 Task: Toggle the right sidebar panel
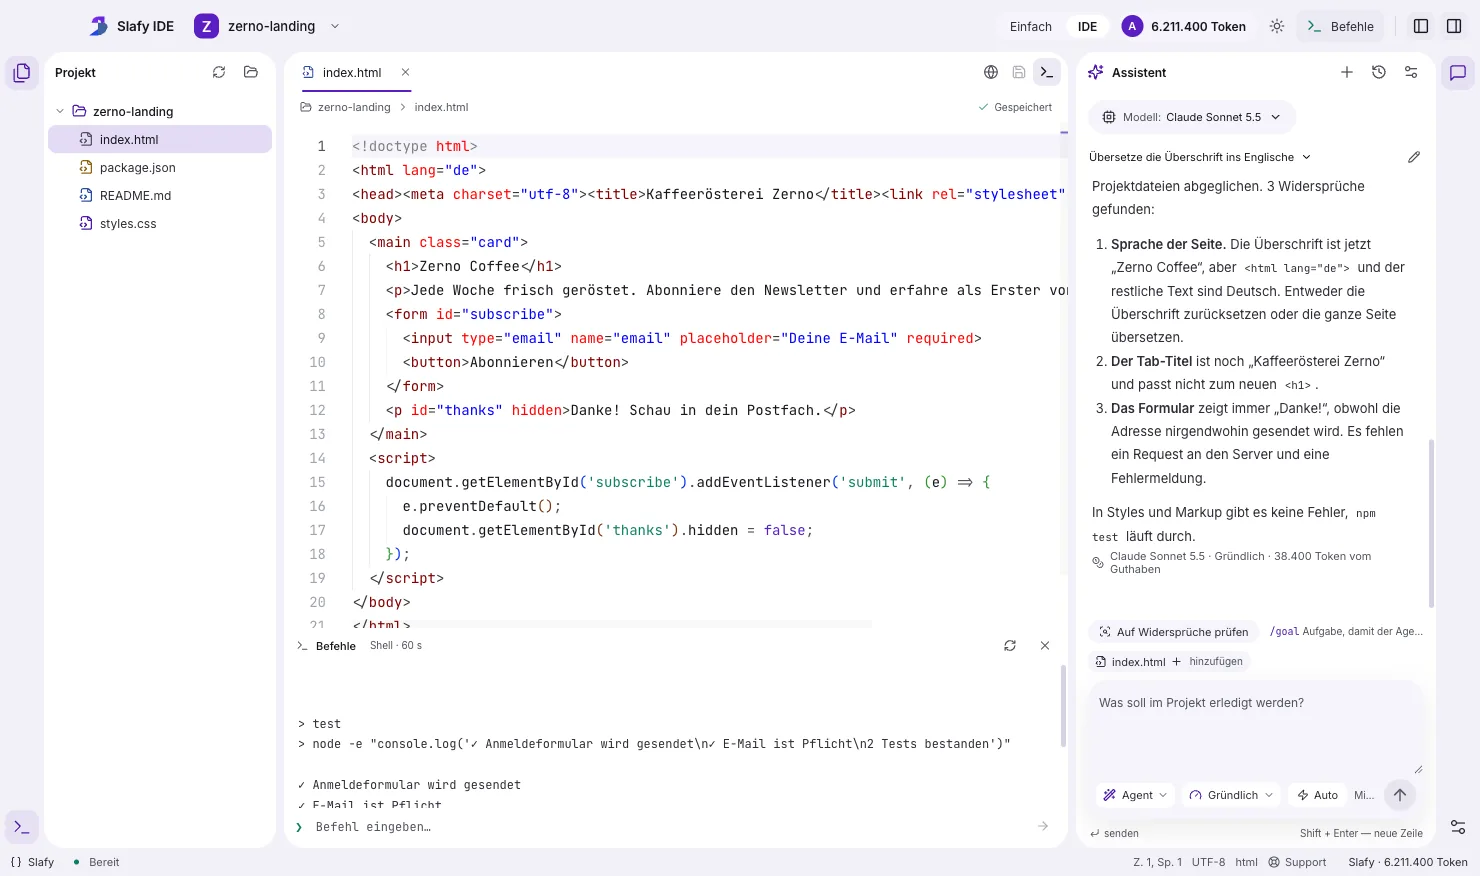1454,27
